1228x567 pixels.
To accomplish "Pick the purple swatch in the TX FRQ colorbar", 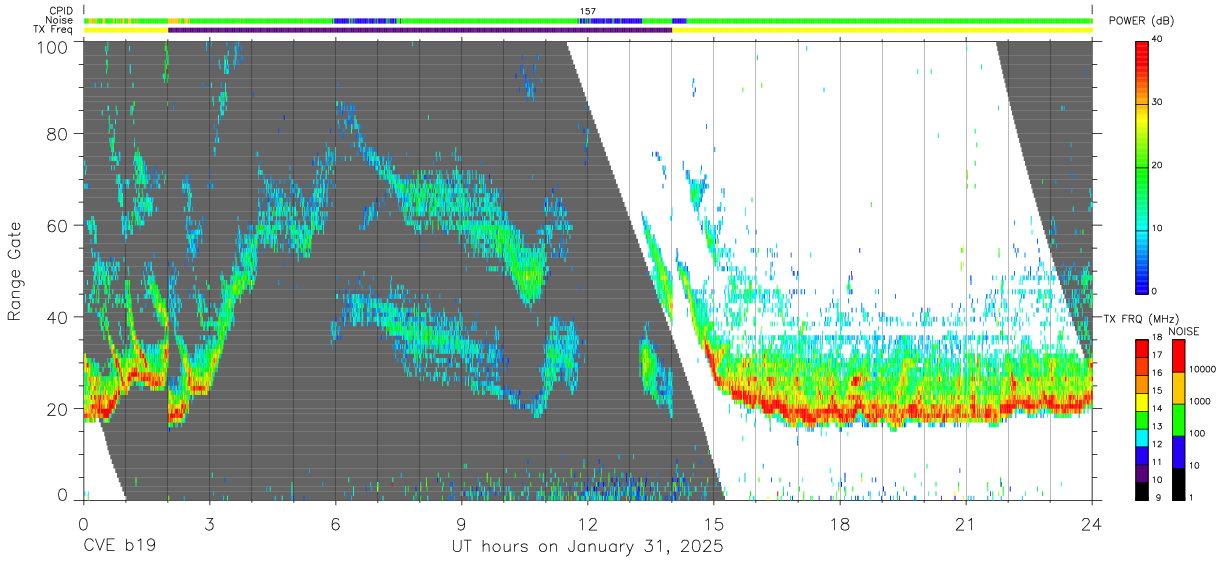I will 1142,473.
